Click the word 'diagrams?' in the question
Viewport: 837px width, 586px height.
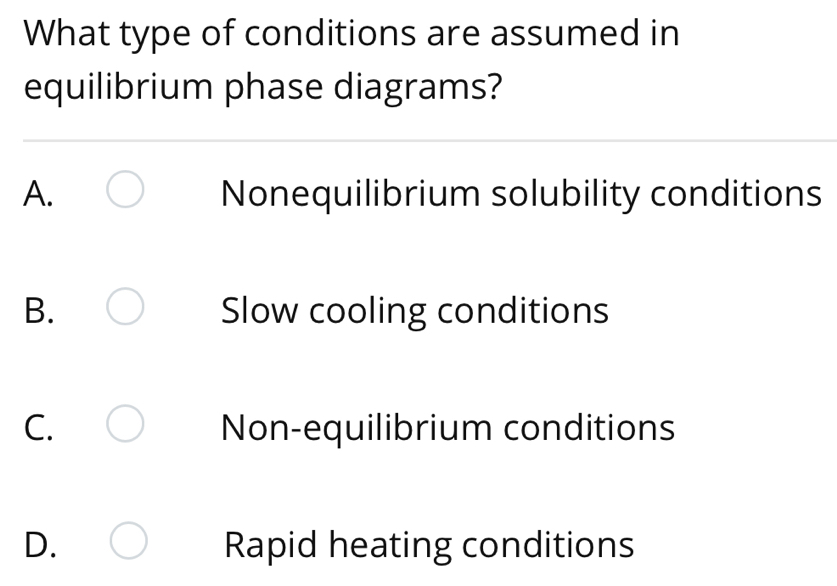tap(418, 87)
